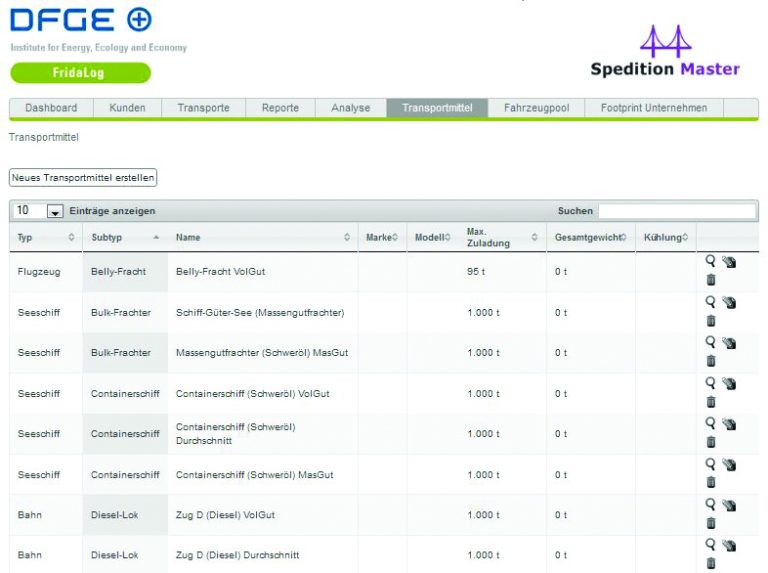The width and height of the screenshot is (768, 573).
Task: Click trash icon for Massengutfrachter (Schweröl) MasGut
Action: click(x=711, y=361)
